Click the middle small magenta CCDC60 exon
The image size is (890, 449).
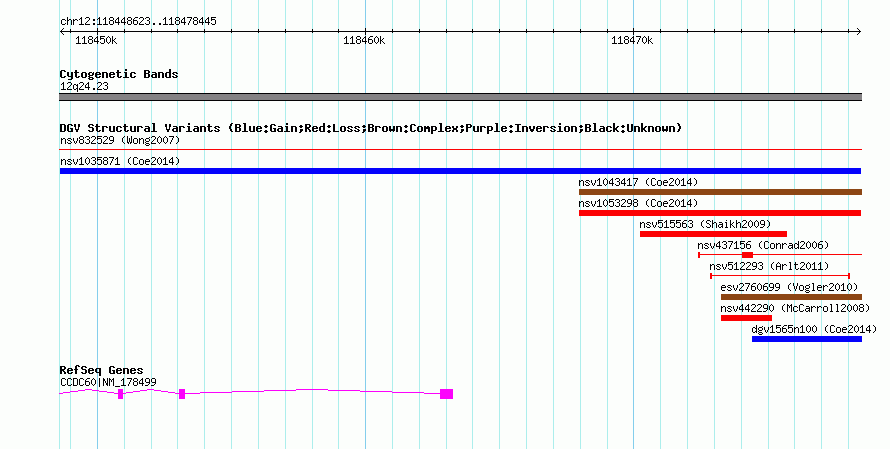point(182,394)
